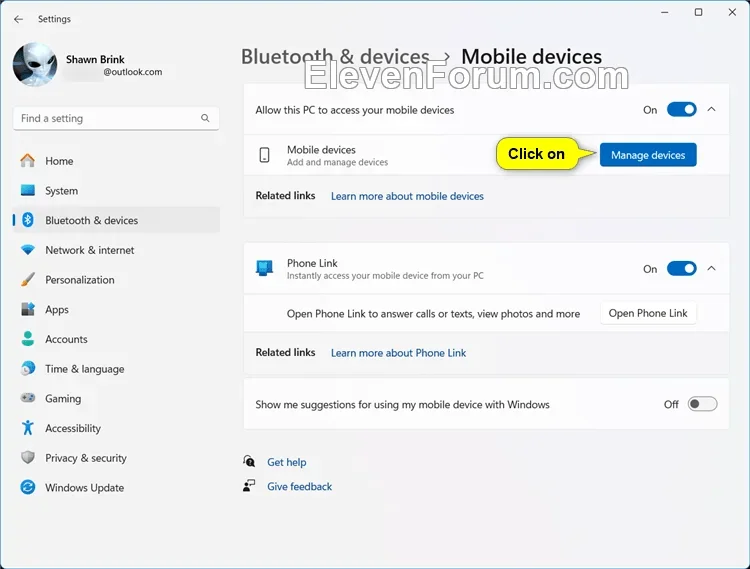
Task: Click the Find a setting search box
Action: (116, 118)
